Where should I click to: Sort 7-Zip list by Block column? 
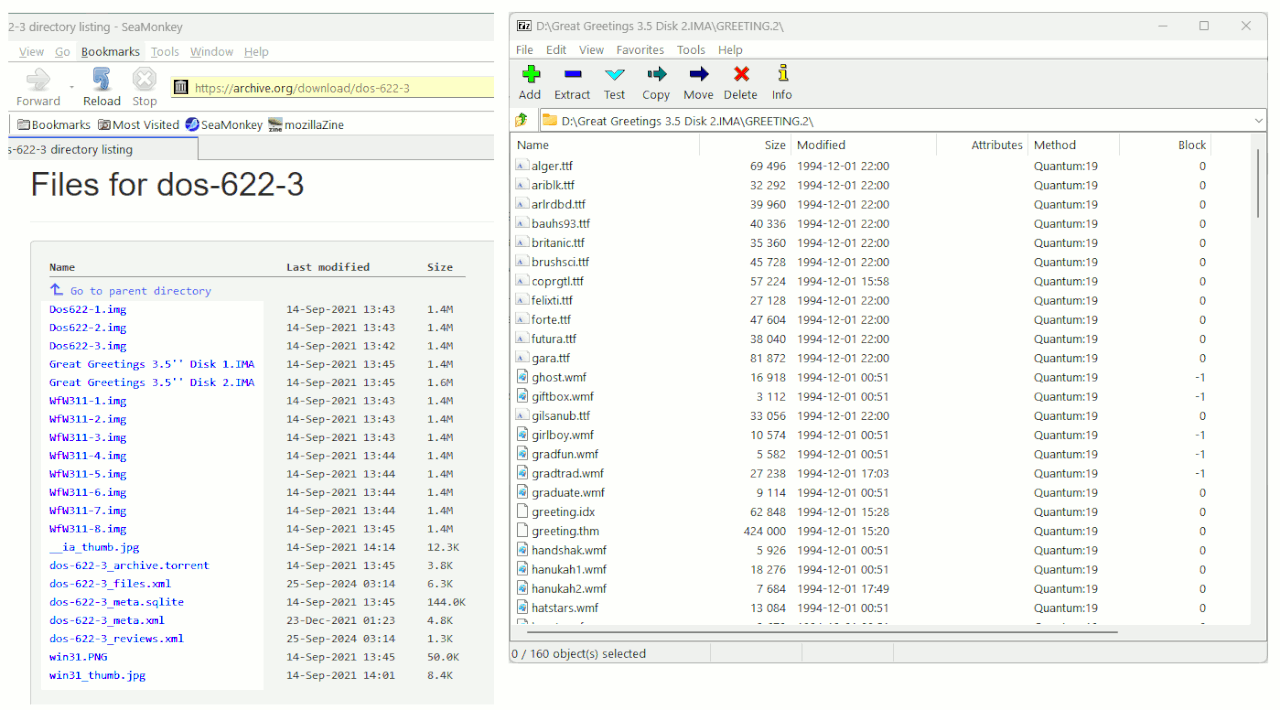[1165, 145]
